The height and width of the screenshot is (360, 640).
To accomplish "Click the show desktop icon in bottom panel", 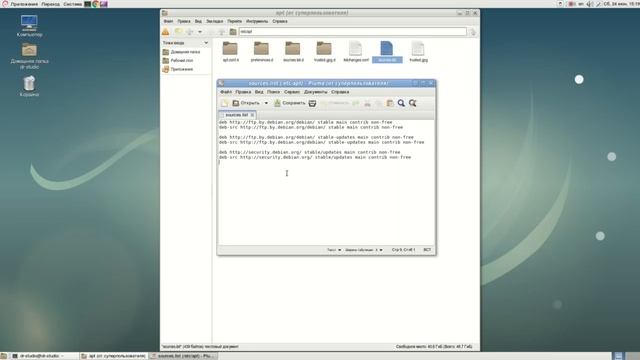I will coord(4,356).
